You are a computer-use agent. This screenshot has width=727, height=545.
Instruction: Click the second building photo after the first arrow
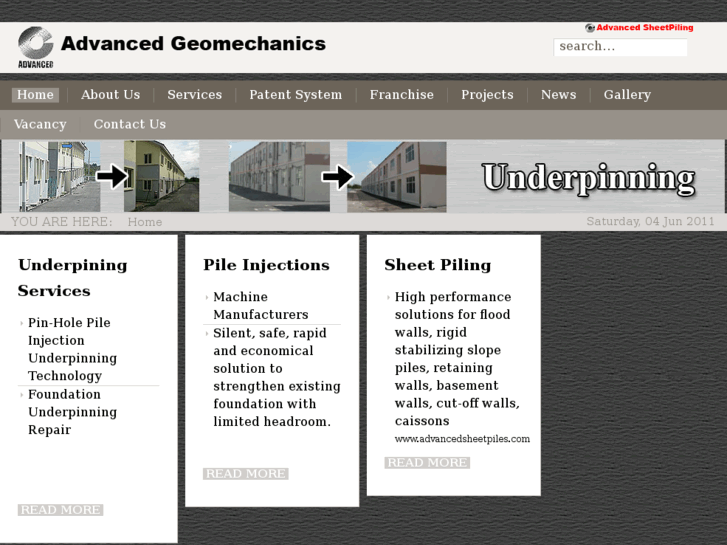[161, 177]
